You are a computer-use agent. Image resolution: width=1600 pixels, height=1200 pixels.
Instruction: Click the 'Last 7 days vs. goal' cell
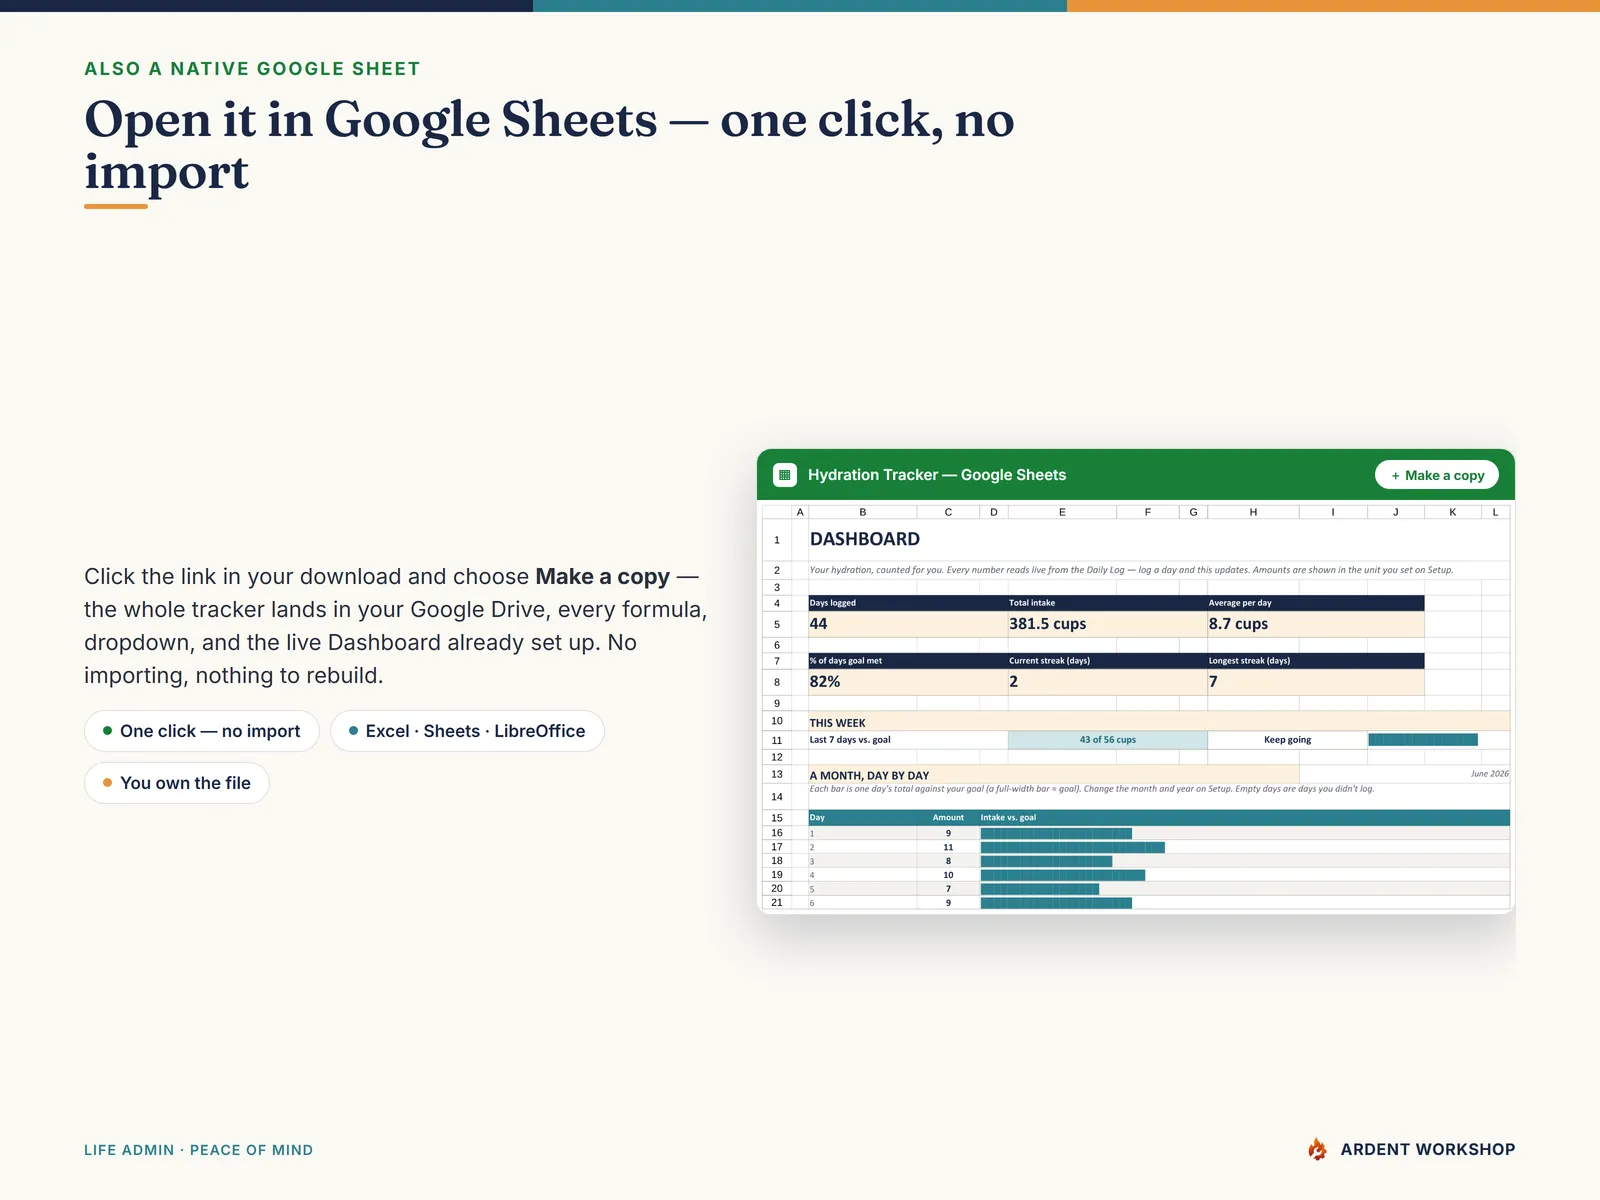[908, 740]
